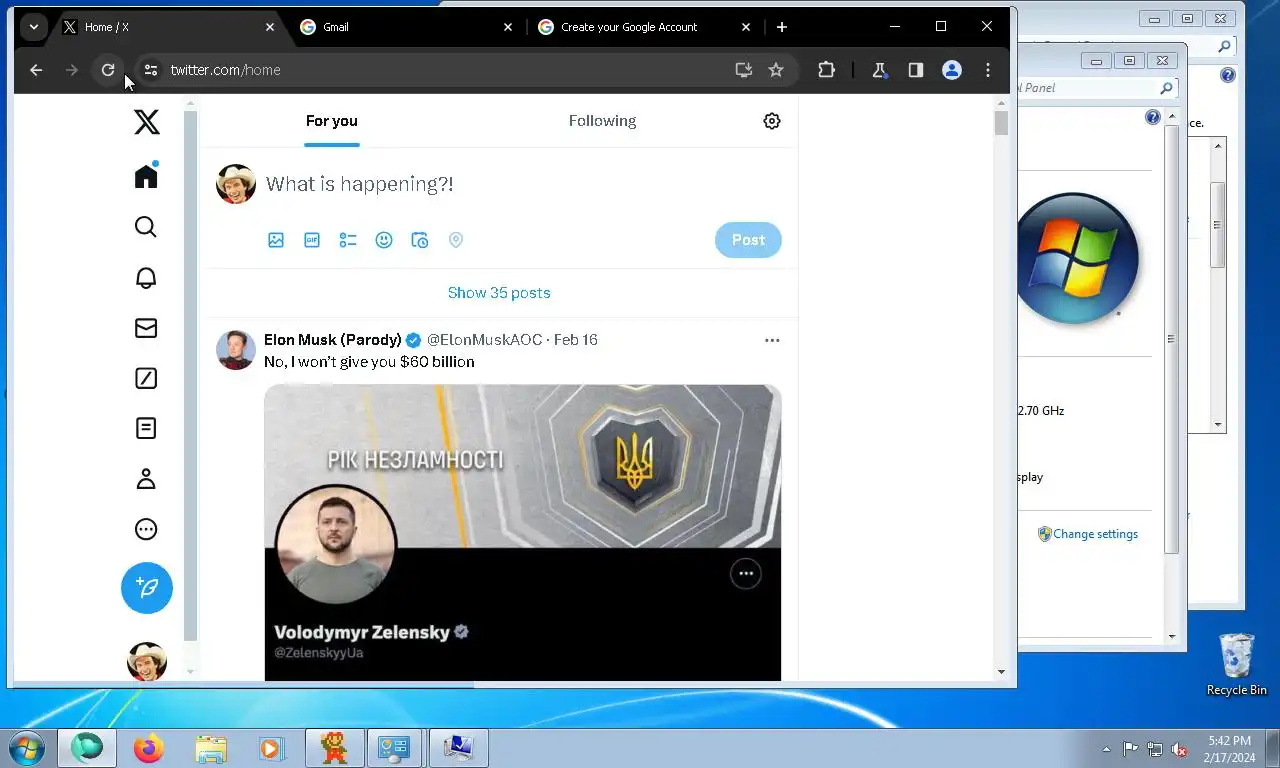
Task: Open Grok slash icon in sidebar
Action: click(146, 378)
